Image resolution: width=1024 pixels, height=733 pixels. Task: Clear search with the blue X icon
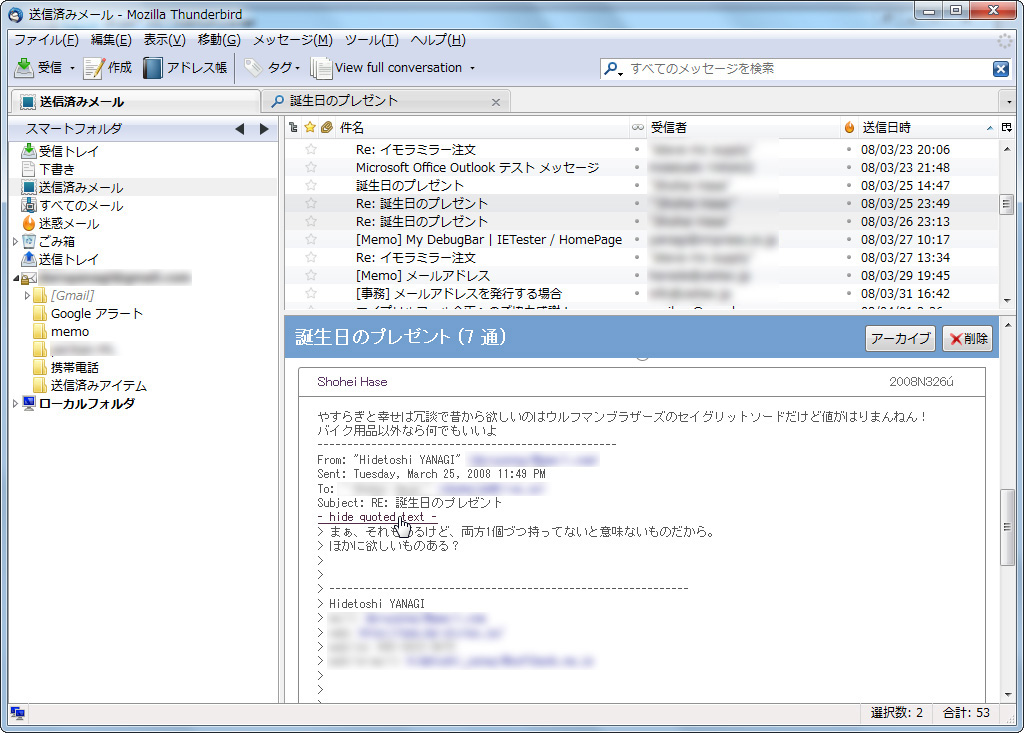pos(1000,69)
